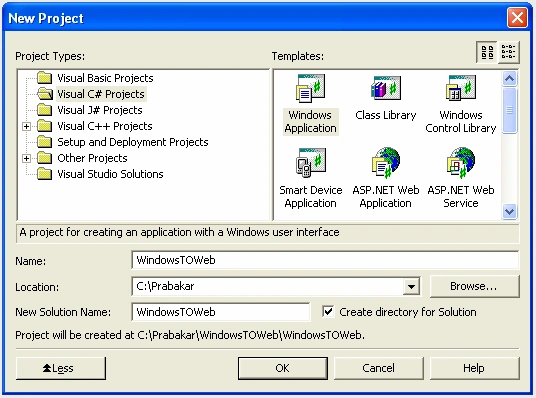Click the templates scrollbar thumb
Image resolution: width=536 pixels, height=398 pixels.
click(510, 110)
